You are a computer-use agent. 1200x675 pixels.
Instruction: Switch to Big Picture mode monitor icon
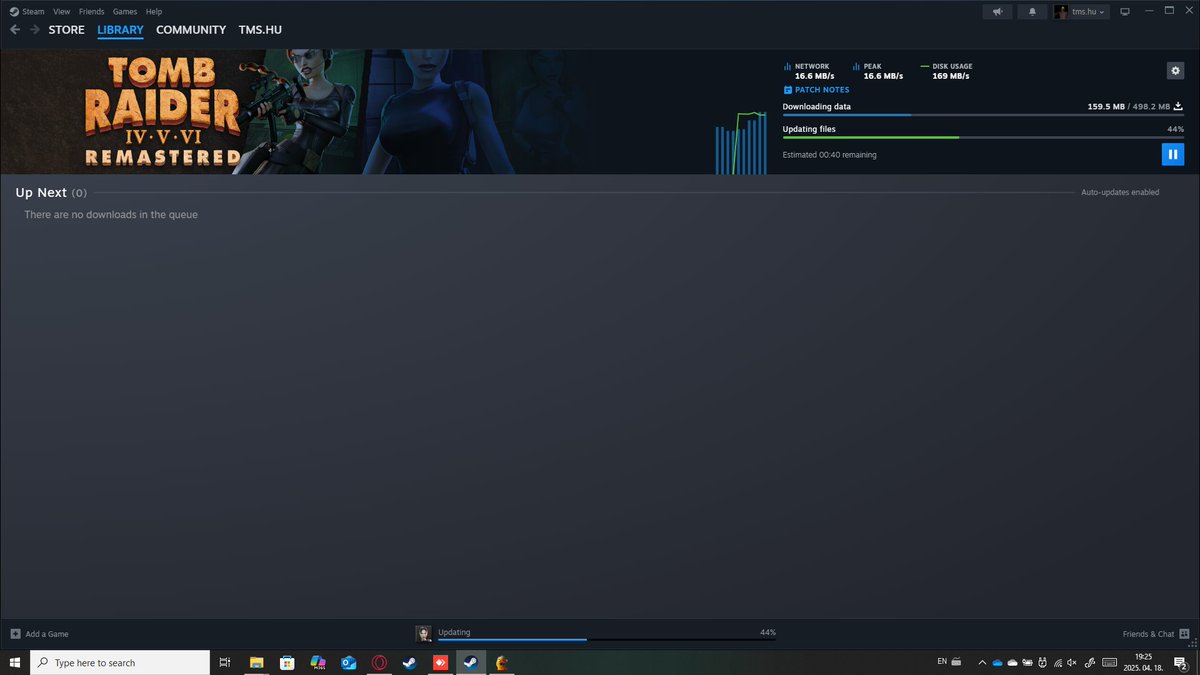[1125, 12]
